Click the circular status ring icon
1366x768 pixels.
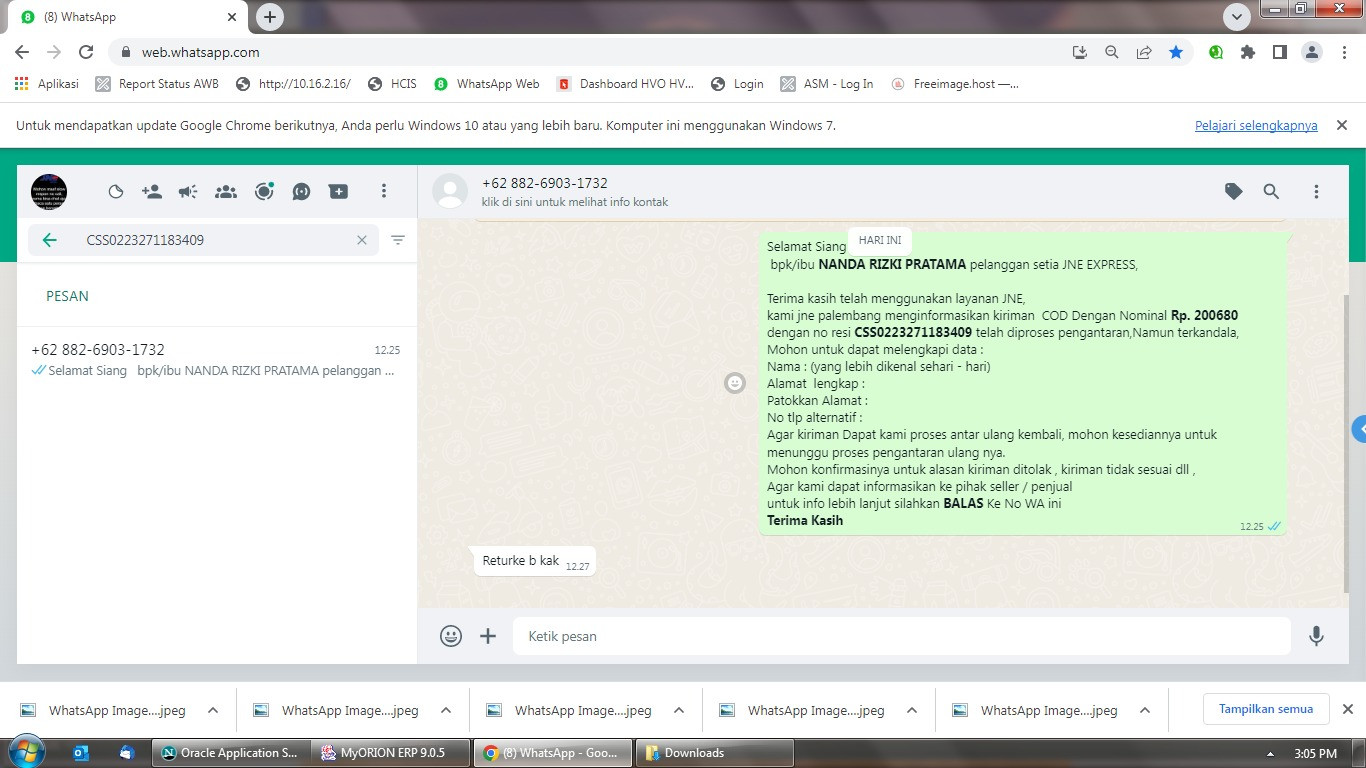[264, 191]
